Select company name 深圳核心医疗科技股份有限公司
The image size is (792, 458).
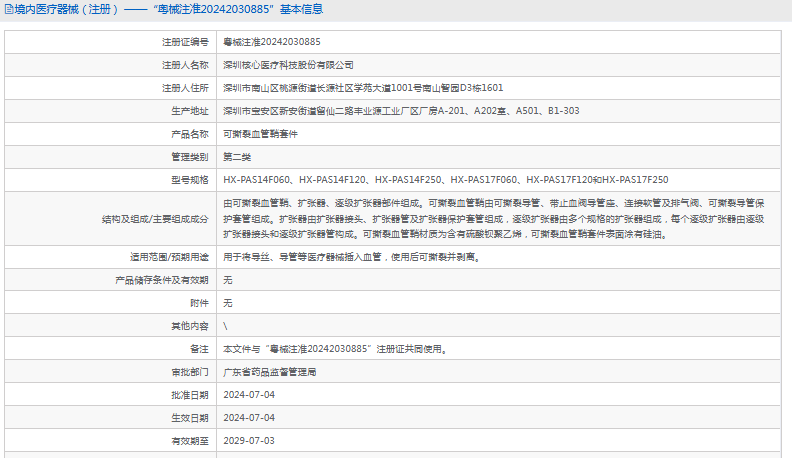[x=288, y=65]
